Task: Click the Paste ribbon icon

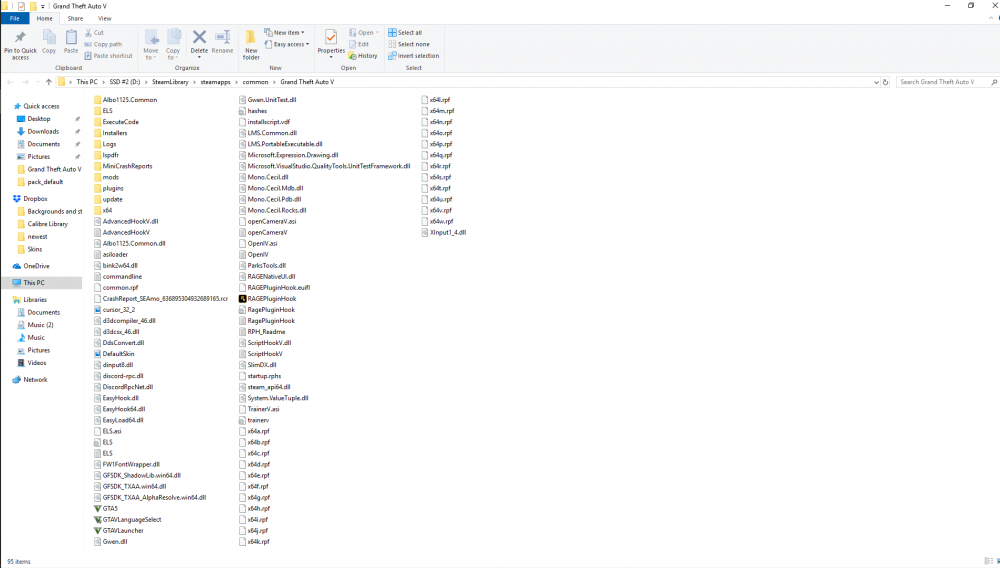Action: click(71, 38)
